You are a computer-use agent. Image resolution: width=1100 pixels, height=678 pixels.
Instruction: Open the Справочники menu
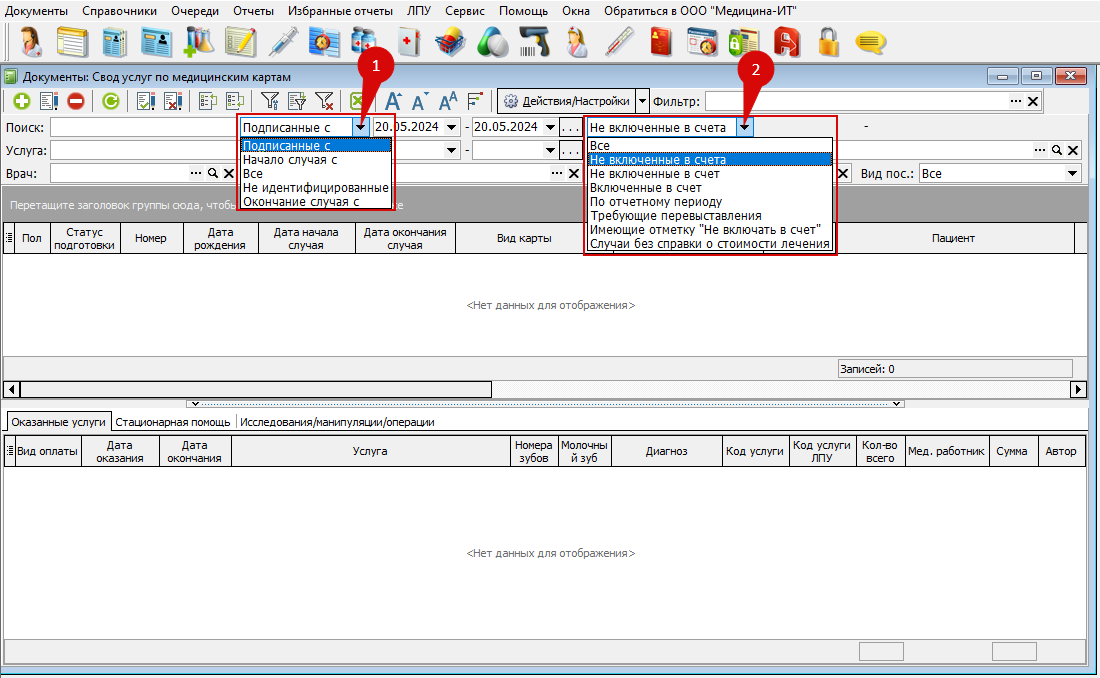tap(119, 11)
